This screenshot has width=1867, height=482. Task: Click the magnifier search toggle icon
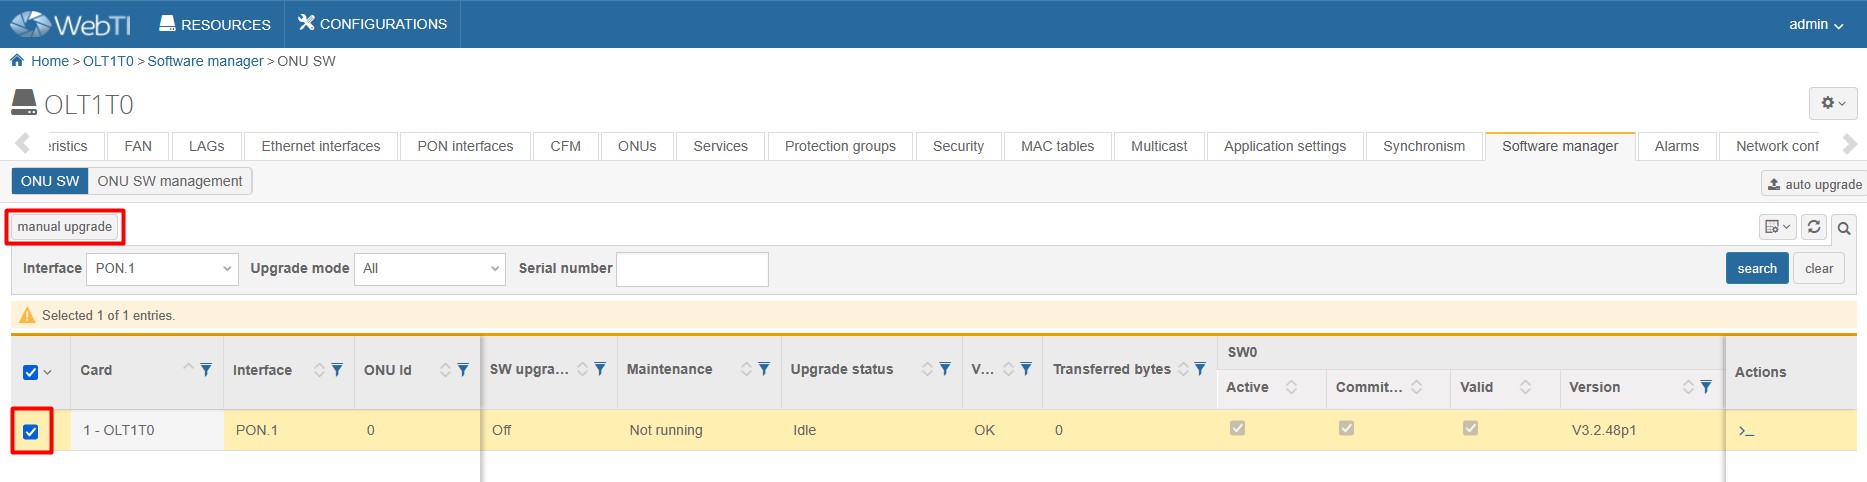point(1844,228)
